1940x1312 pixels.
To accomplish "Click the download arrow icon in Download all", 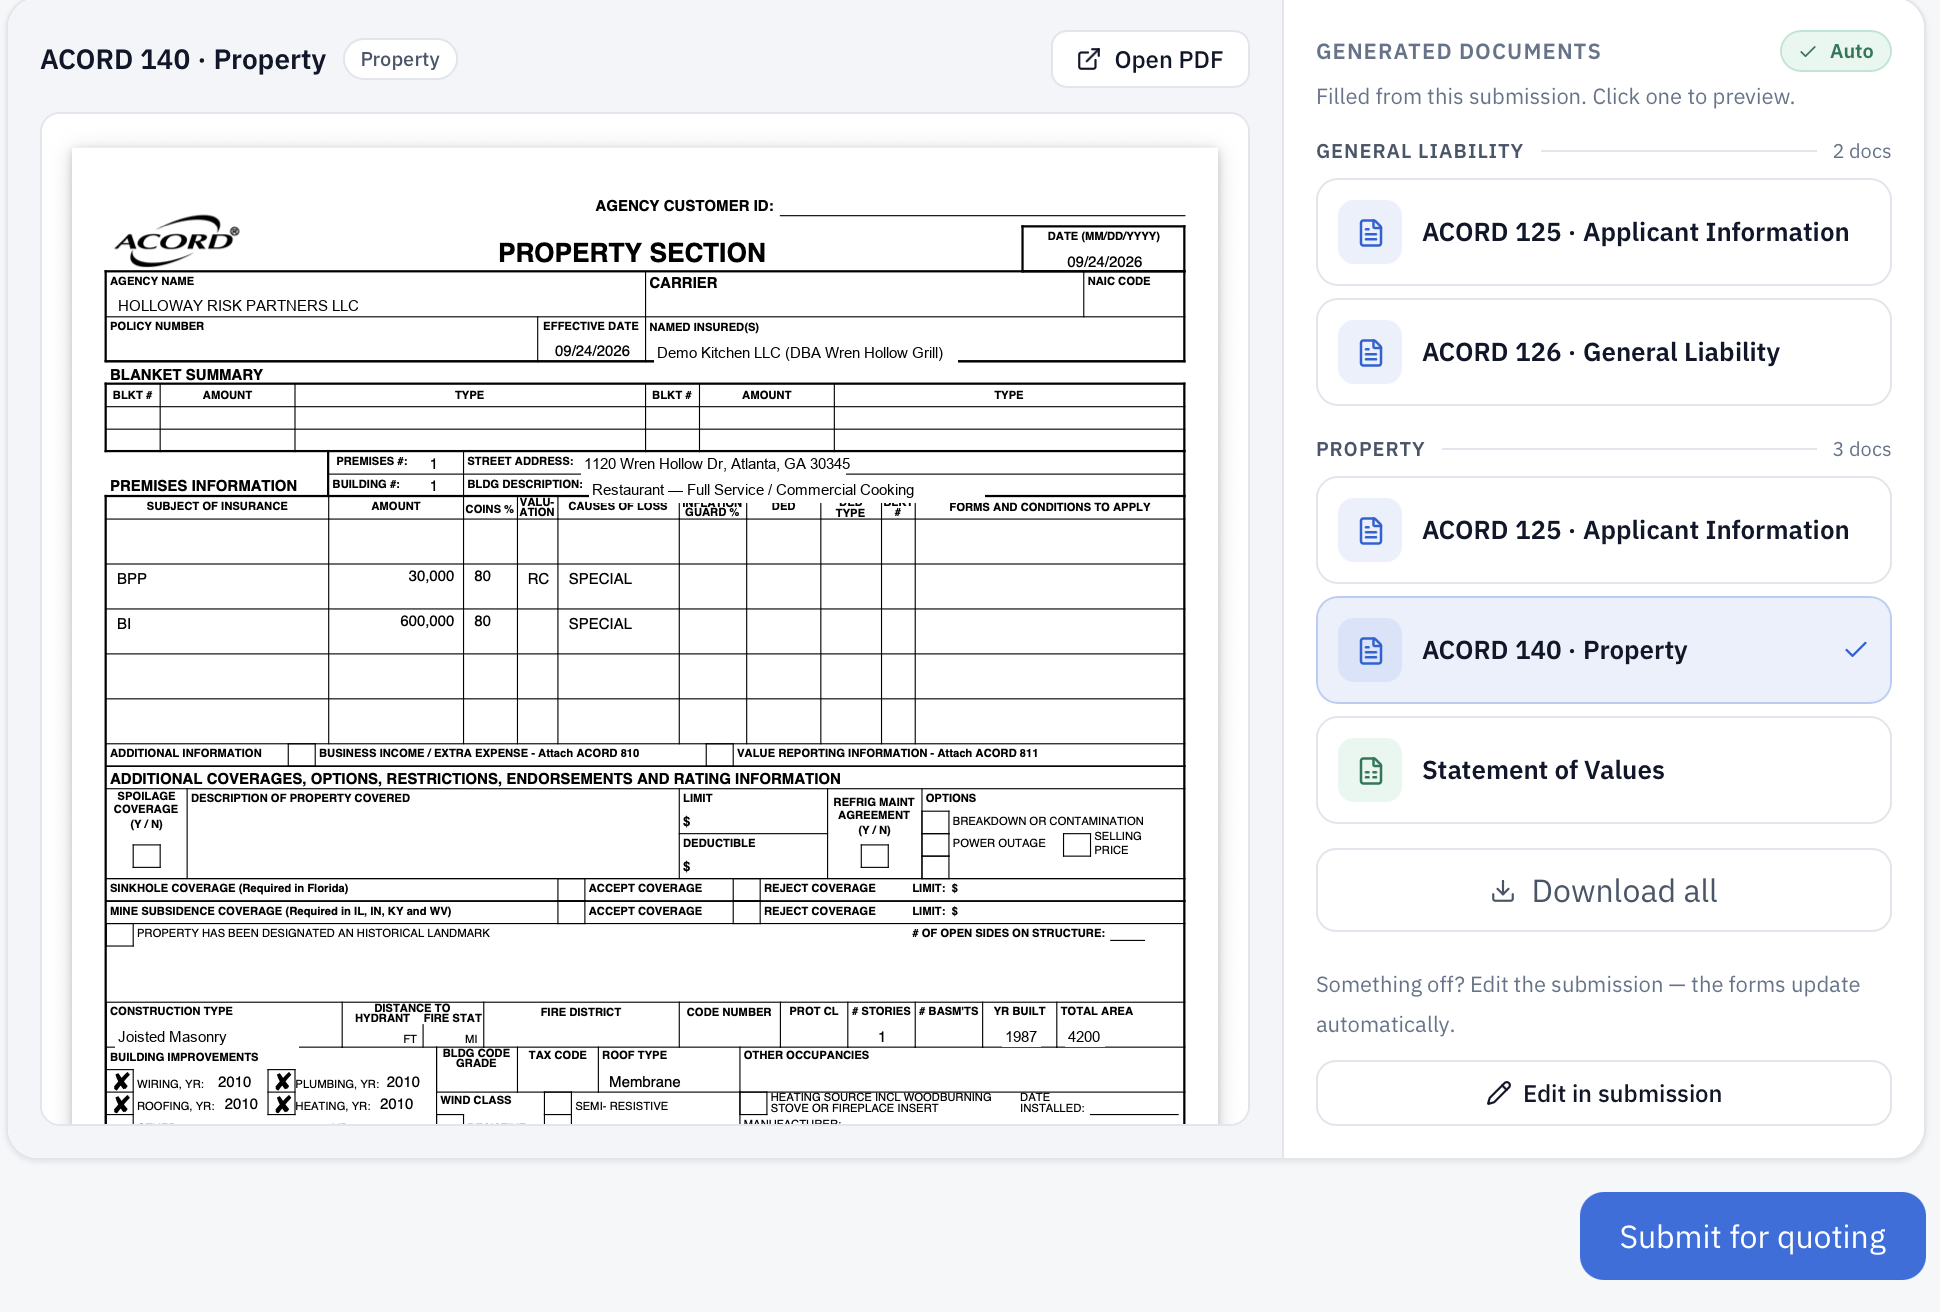I will click(1503, 890).
